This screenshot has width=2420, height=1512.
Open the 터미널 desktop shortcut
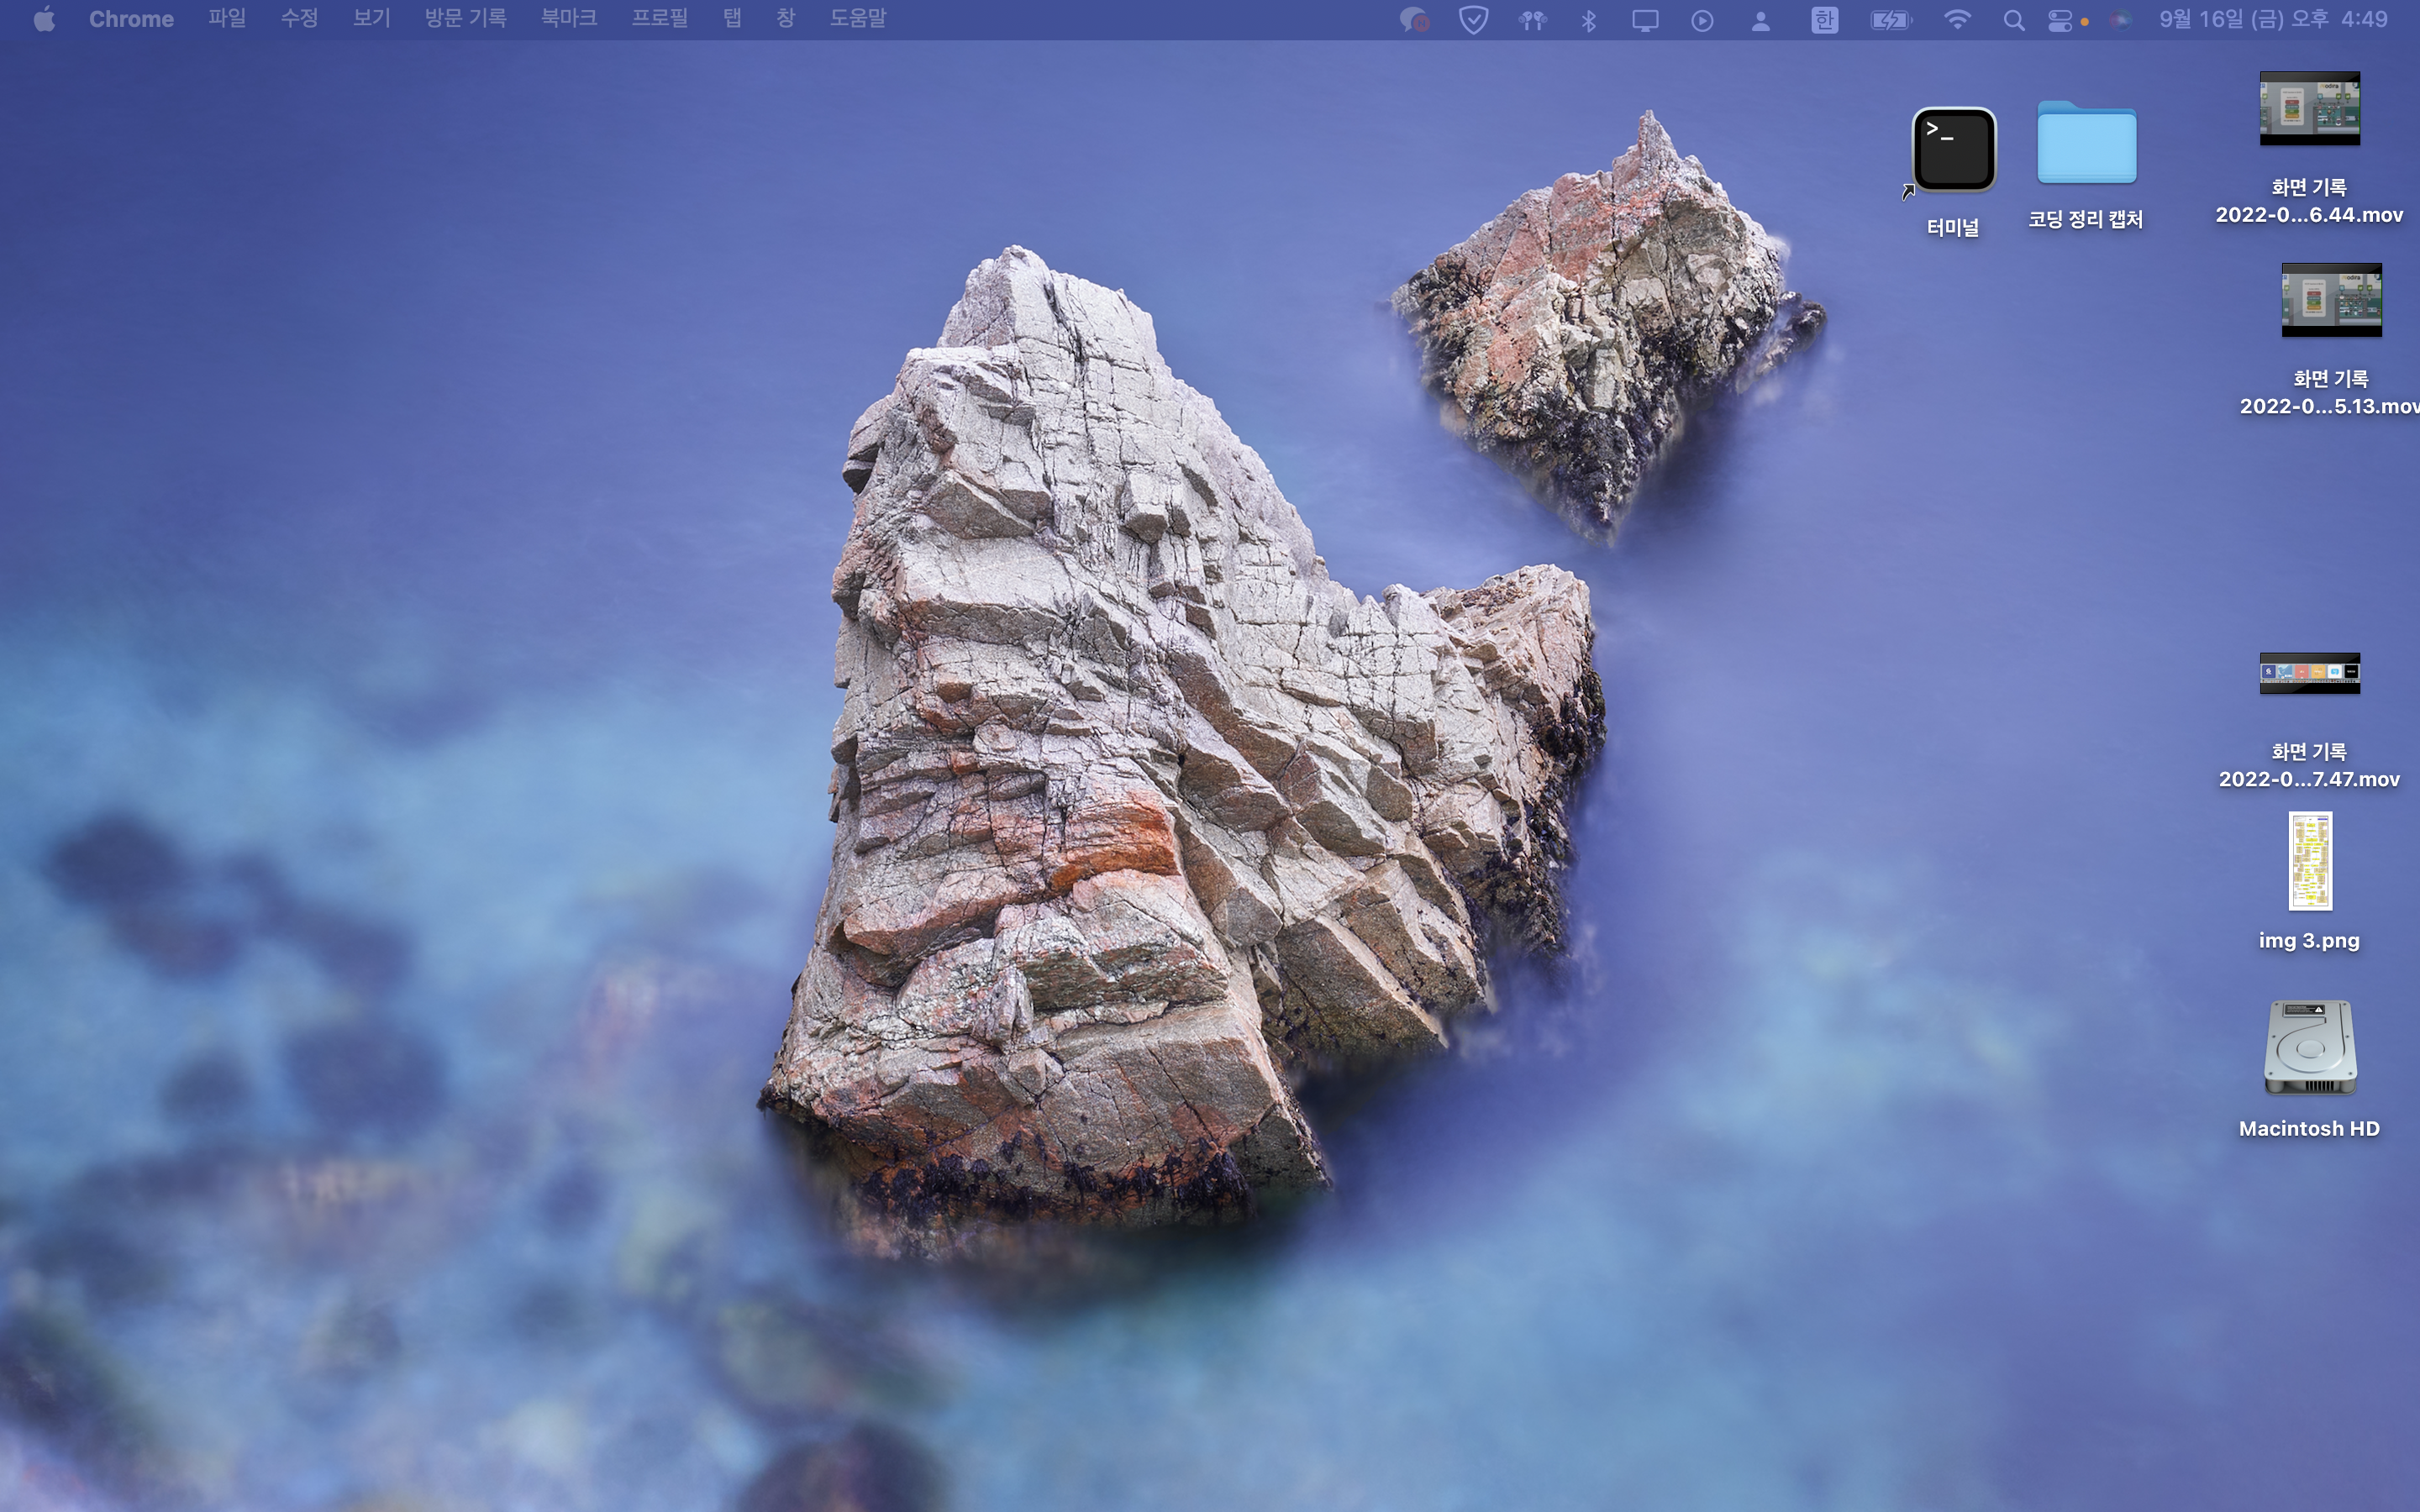tap(1953, 150)
